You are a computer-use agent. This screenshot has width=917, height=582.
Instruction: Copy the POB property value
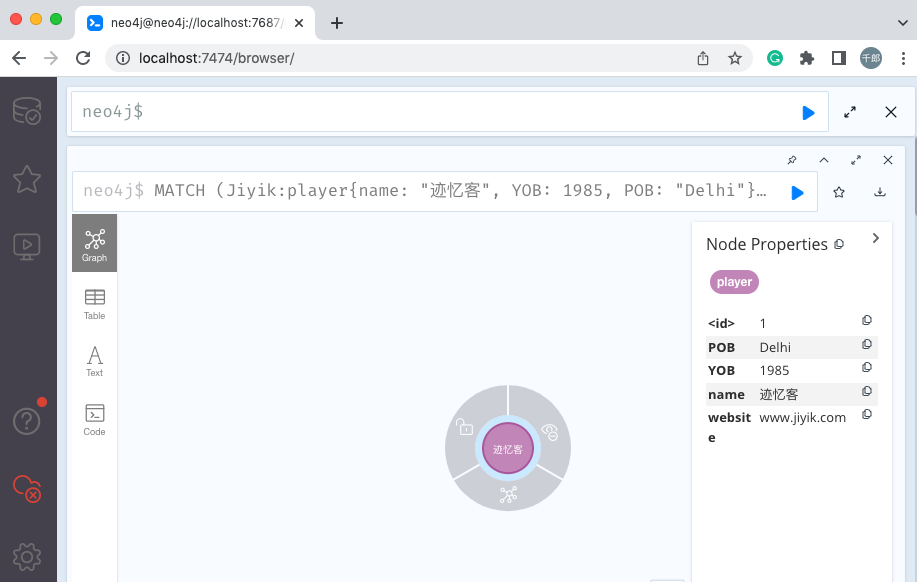pos(867,344)
